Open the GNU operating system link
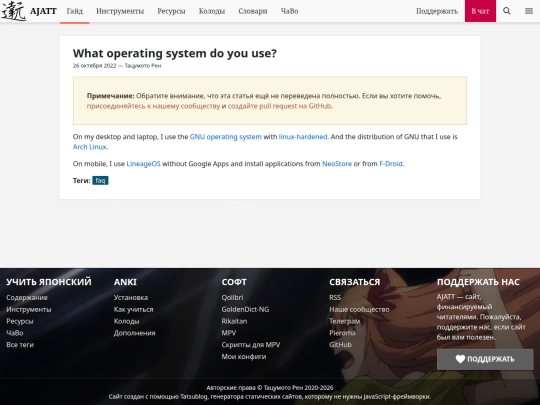This screenshot has height=405, width=540. click(x=226, y=137)
